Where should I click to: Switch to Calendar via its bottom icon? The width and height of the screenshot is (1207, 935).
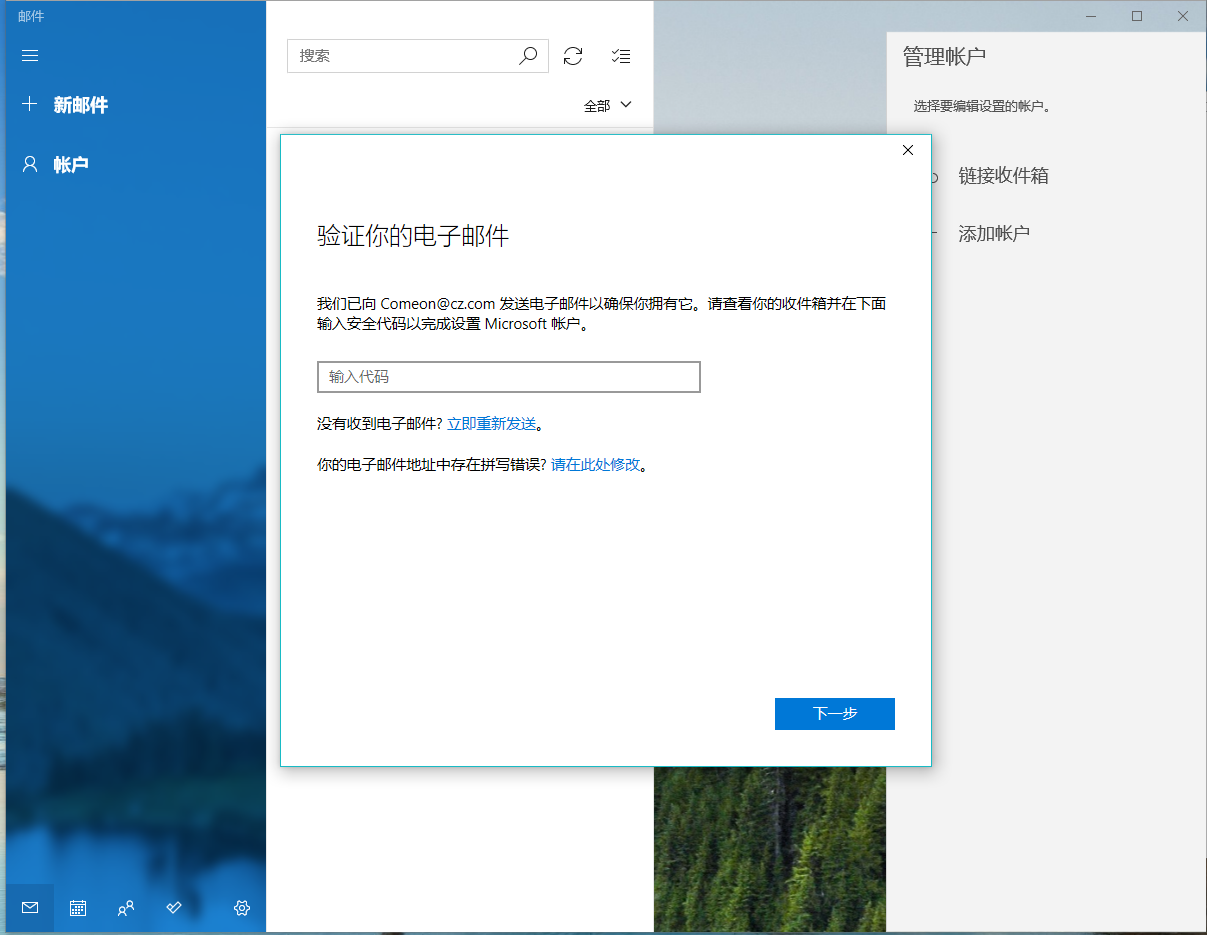click(x=77, y=908)
